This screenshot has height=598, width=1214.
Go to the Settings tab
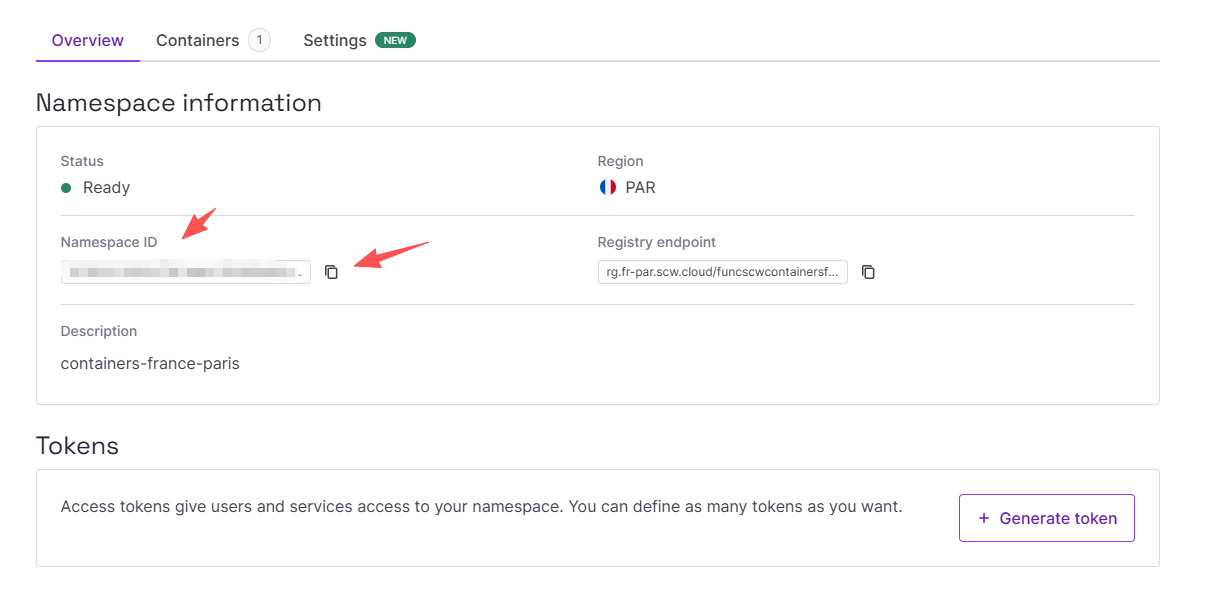(x=335, y=41)
